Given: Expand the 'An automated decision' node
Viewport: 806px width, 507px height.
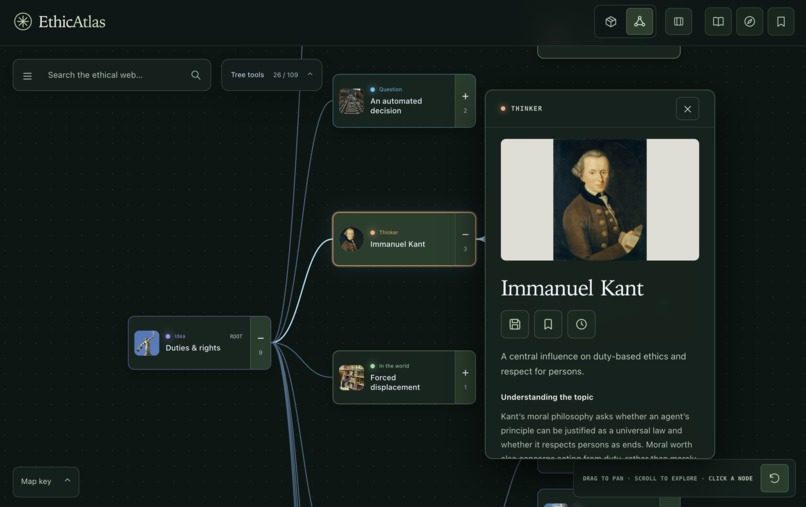Looking at the screenshot, I should [465, 101].
